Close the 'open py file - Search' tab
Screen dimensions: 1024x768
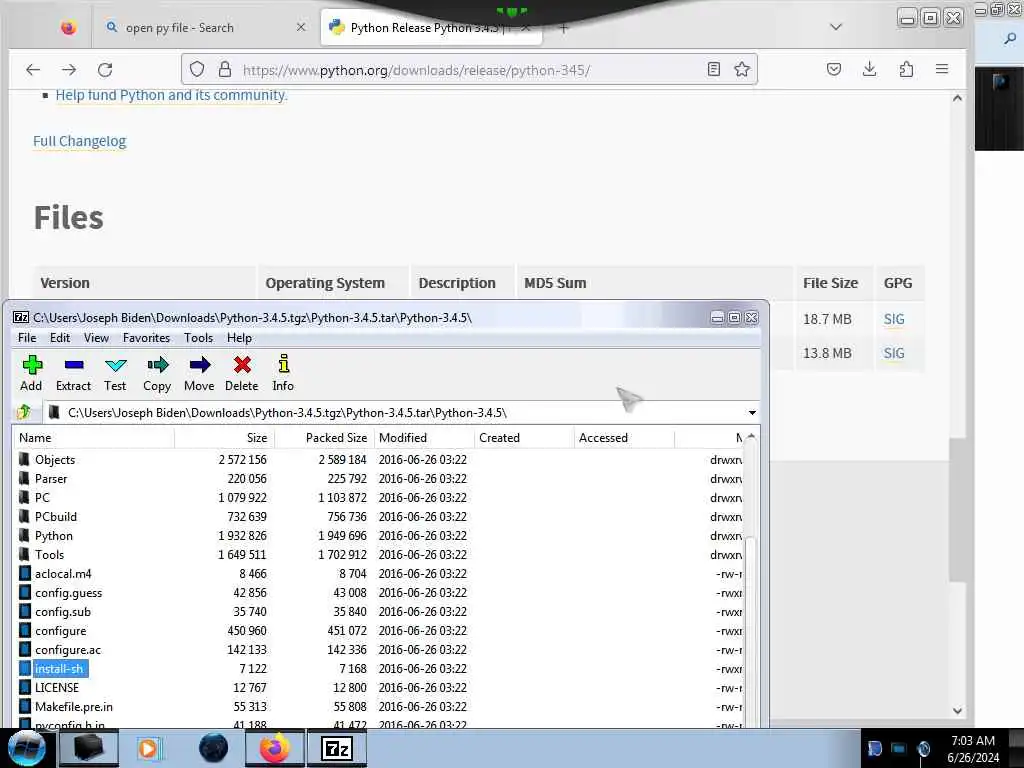click(300, 27)
